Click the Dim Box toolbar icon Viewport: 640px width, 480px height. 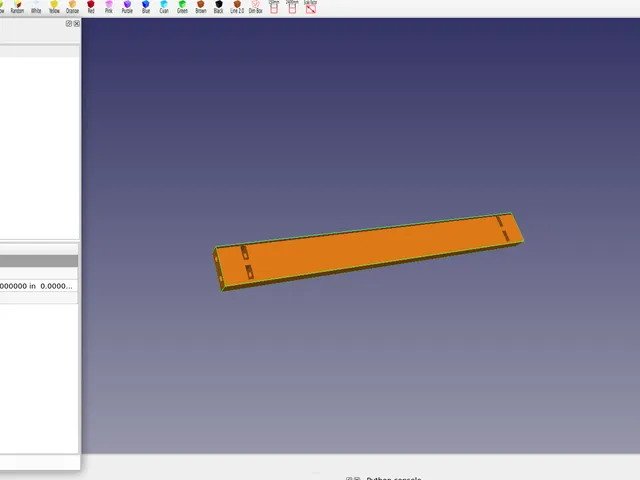(x=256, y=7)
